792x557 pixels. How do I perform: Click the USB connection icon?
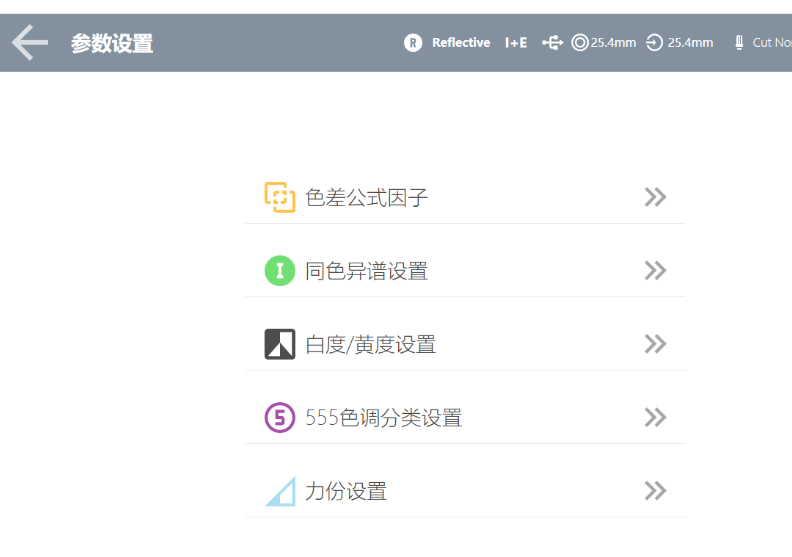pos(553,43)
